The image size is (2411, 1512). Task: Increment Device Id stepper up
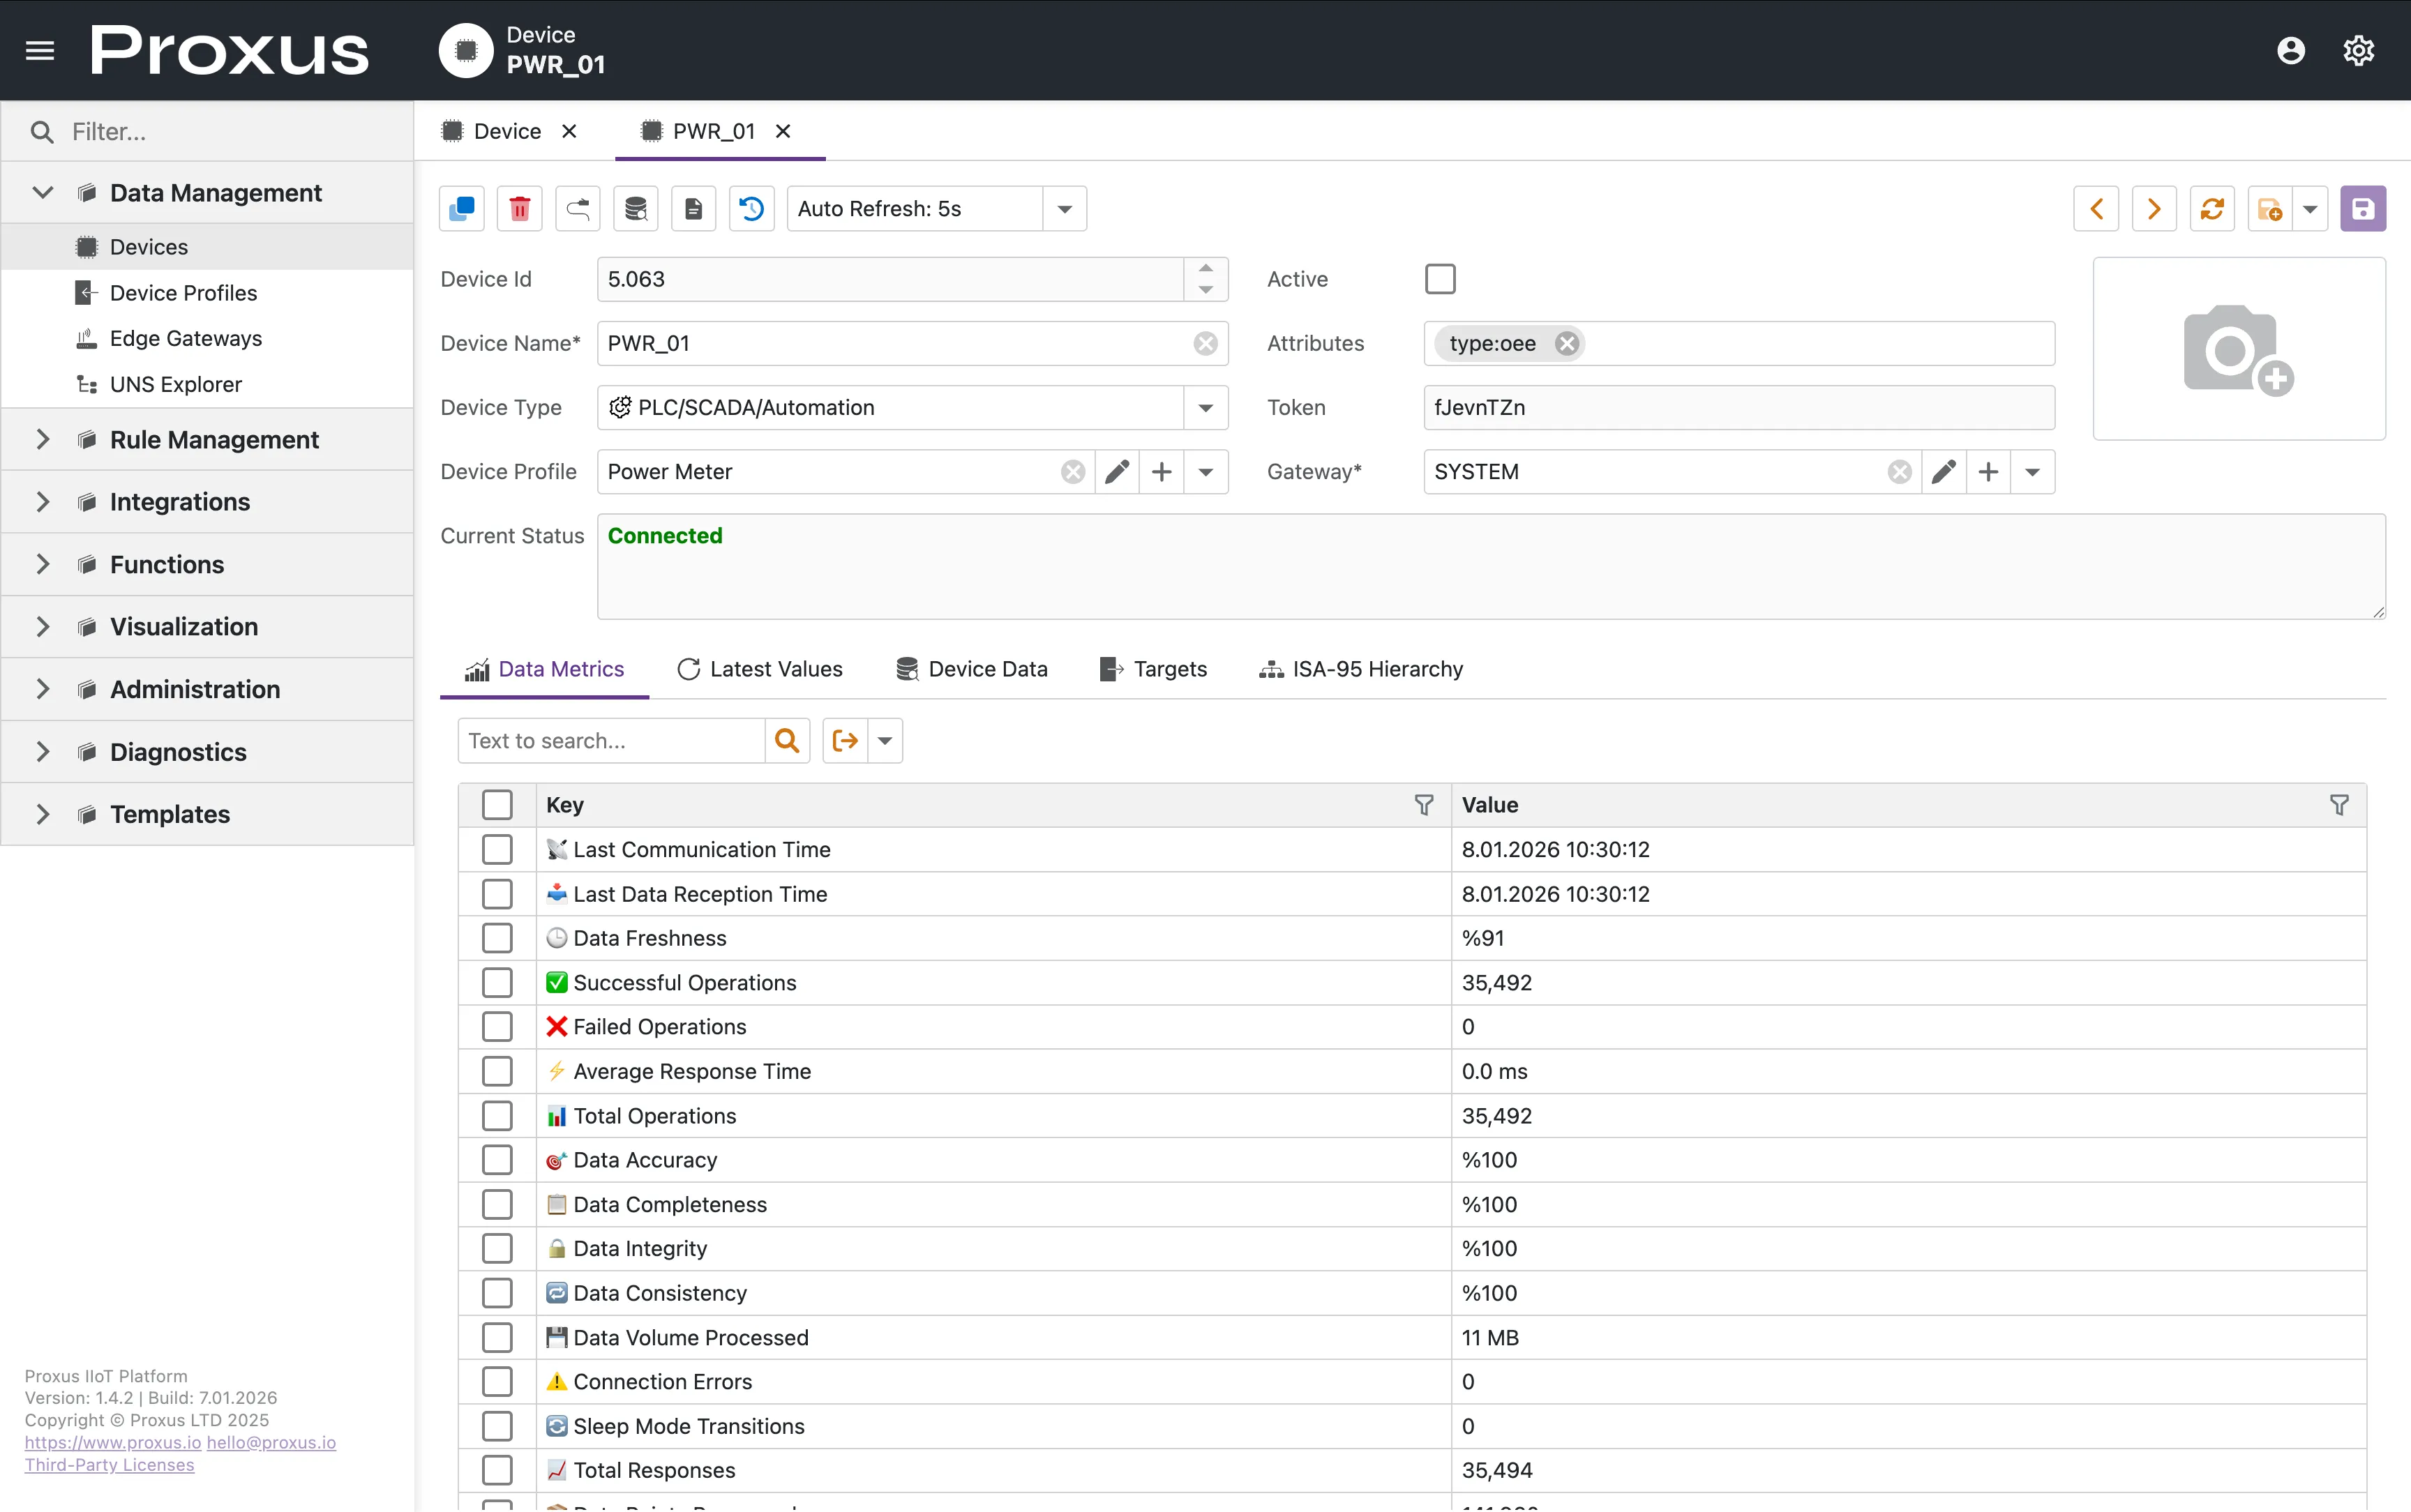(x=1205, y=269)
